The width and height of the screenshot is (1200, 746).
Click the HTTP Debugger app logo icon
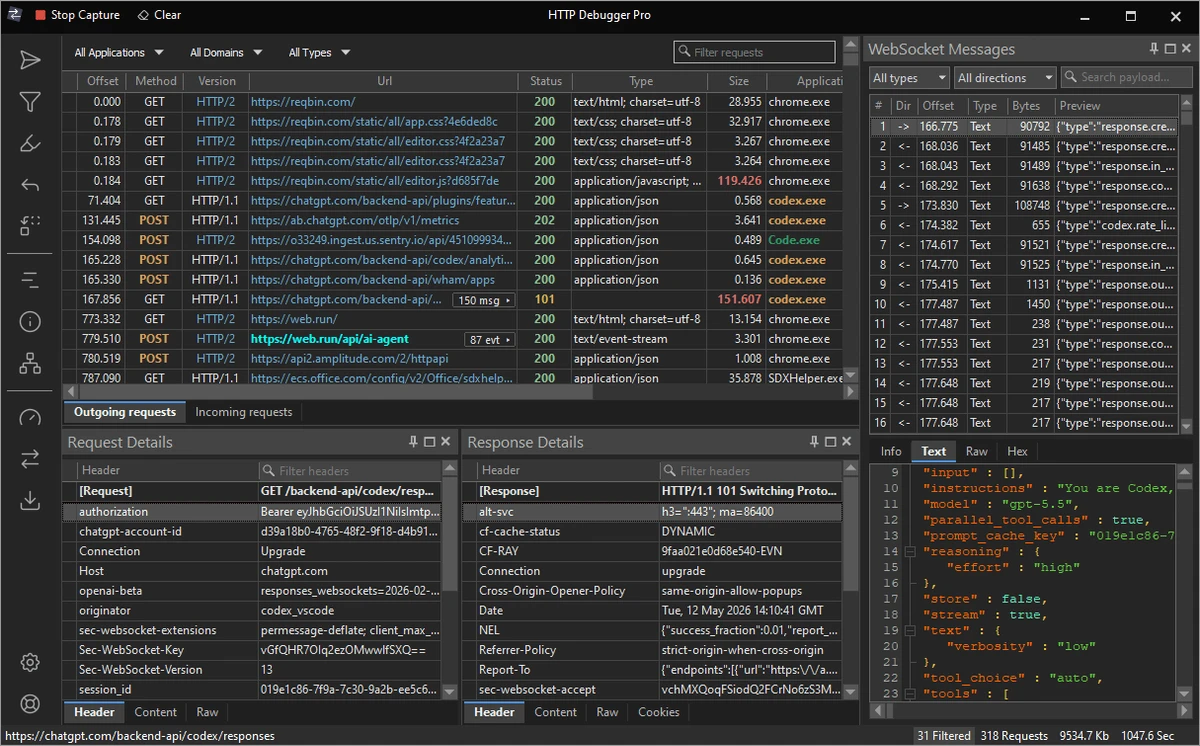pos(14,15)
